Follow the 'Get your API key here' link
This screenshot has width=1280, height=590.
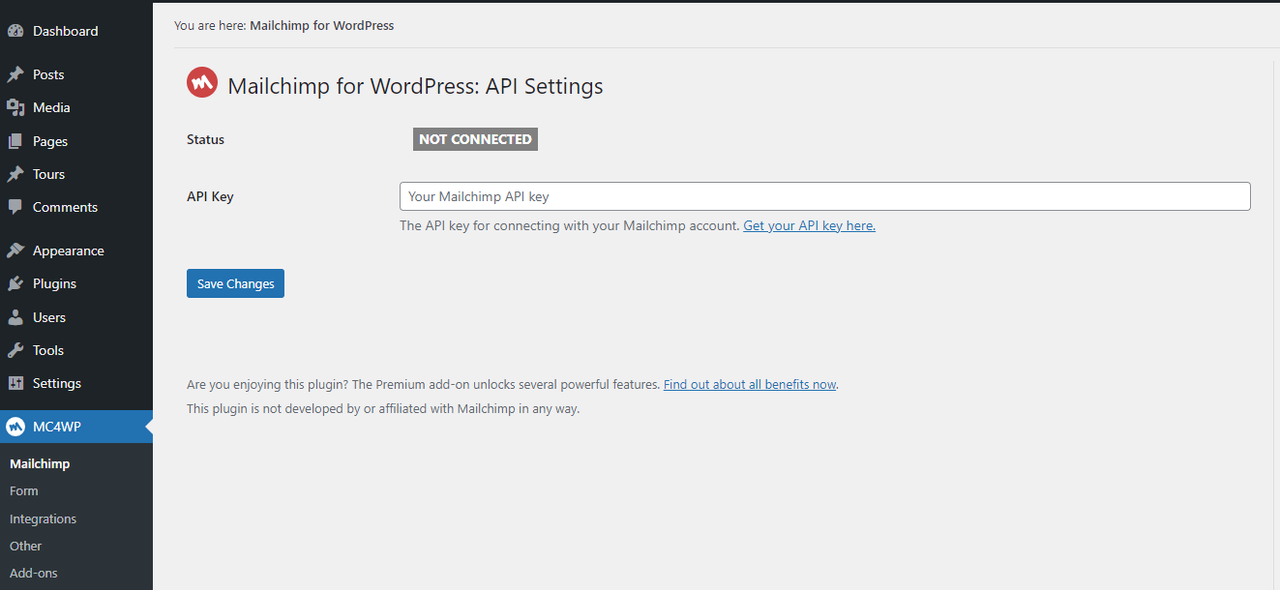point(809,226)
